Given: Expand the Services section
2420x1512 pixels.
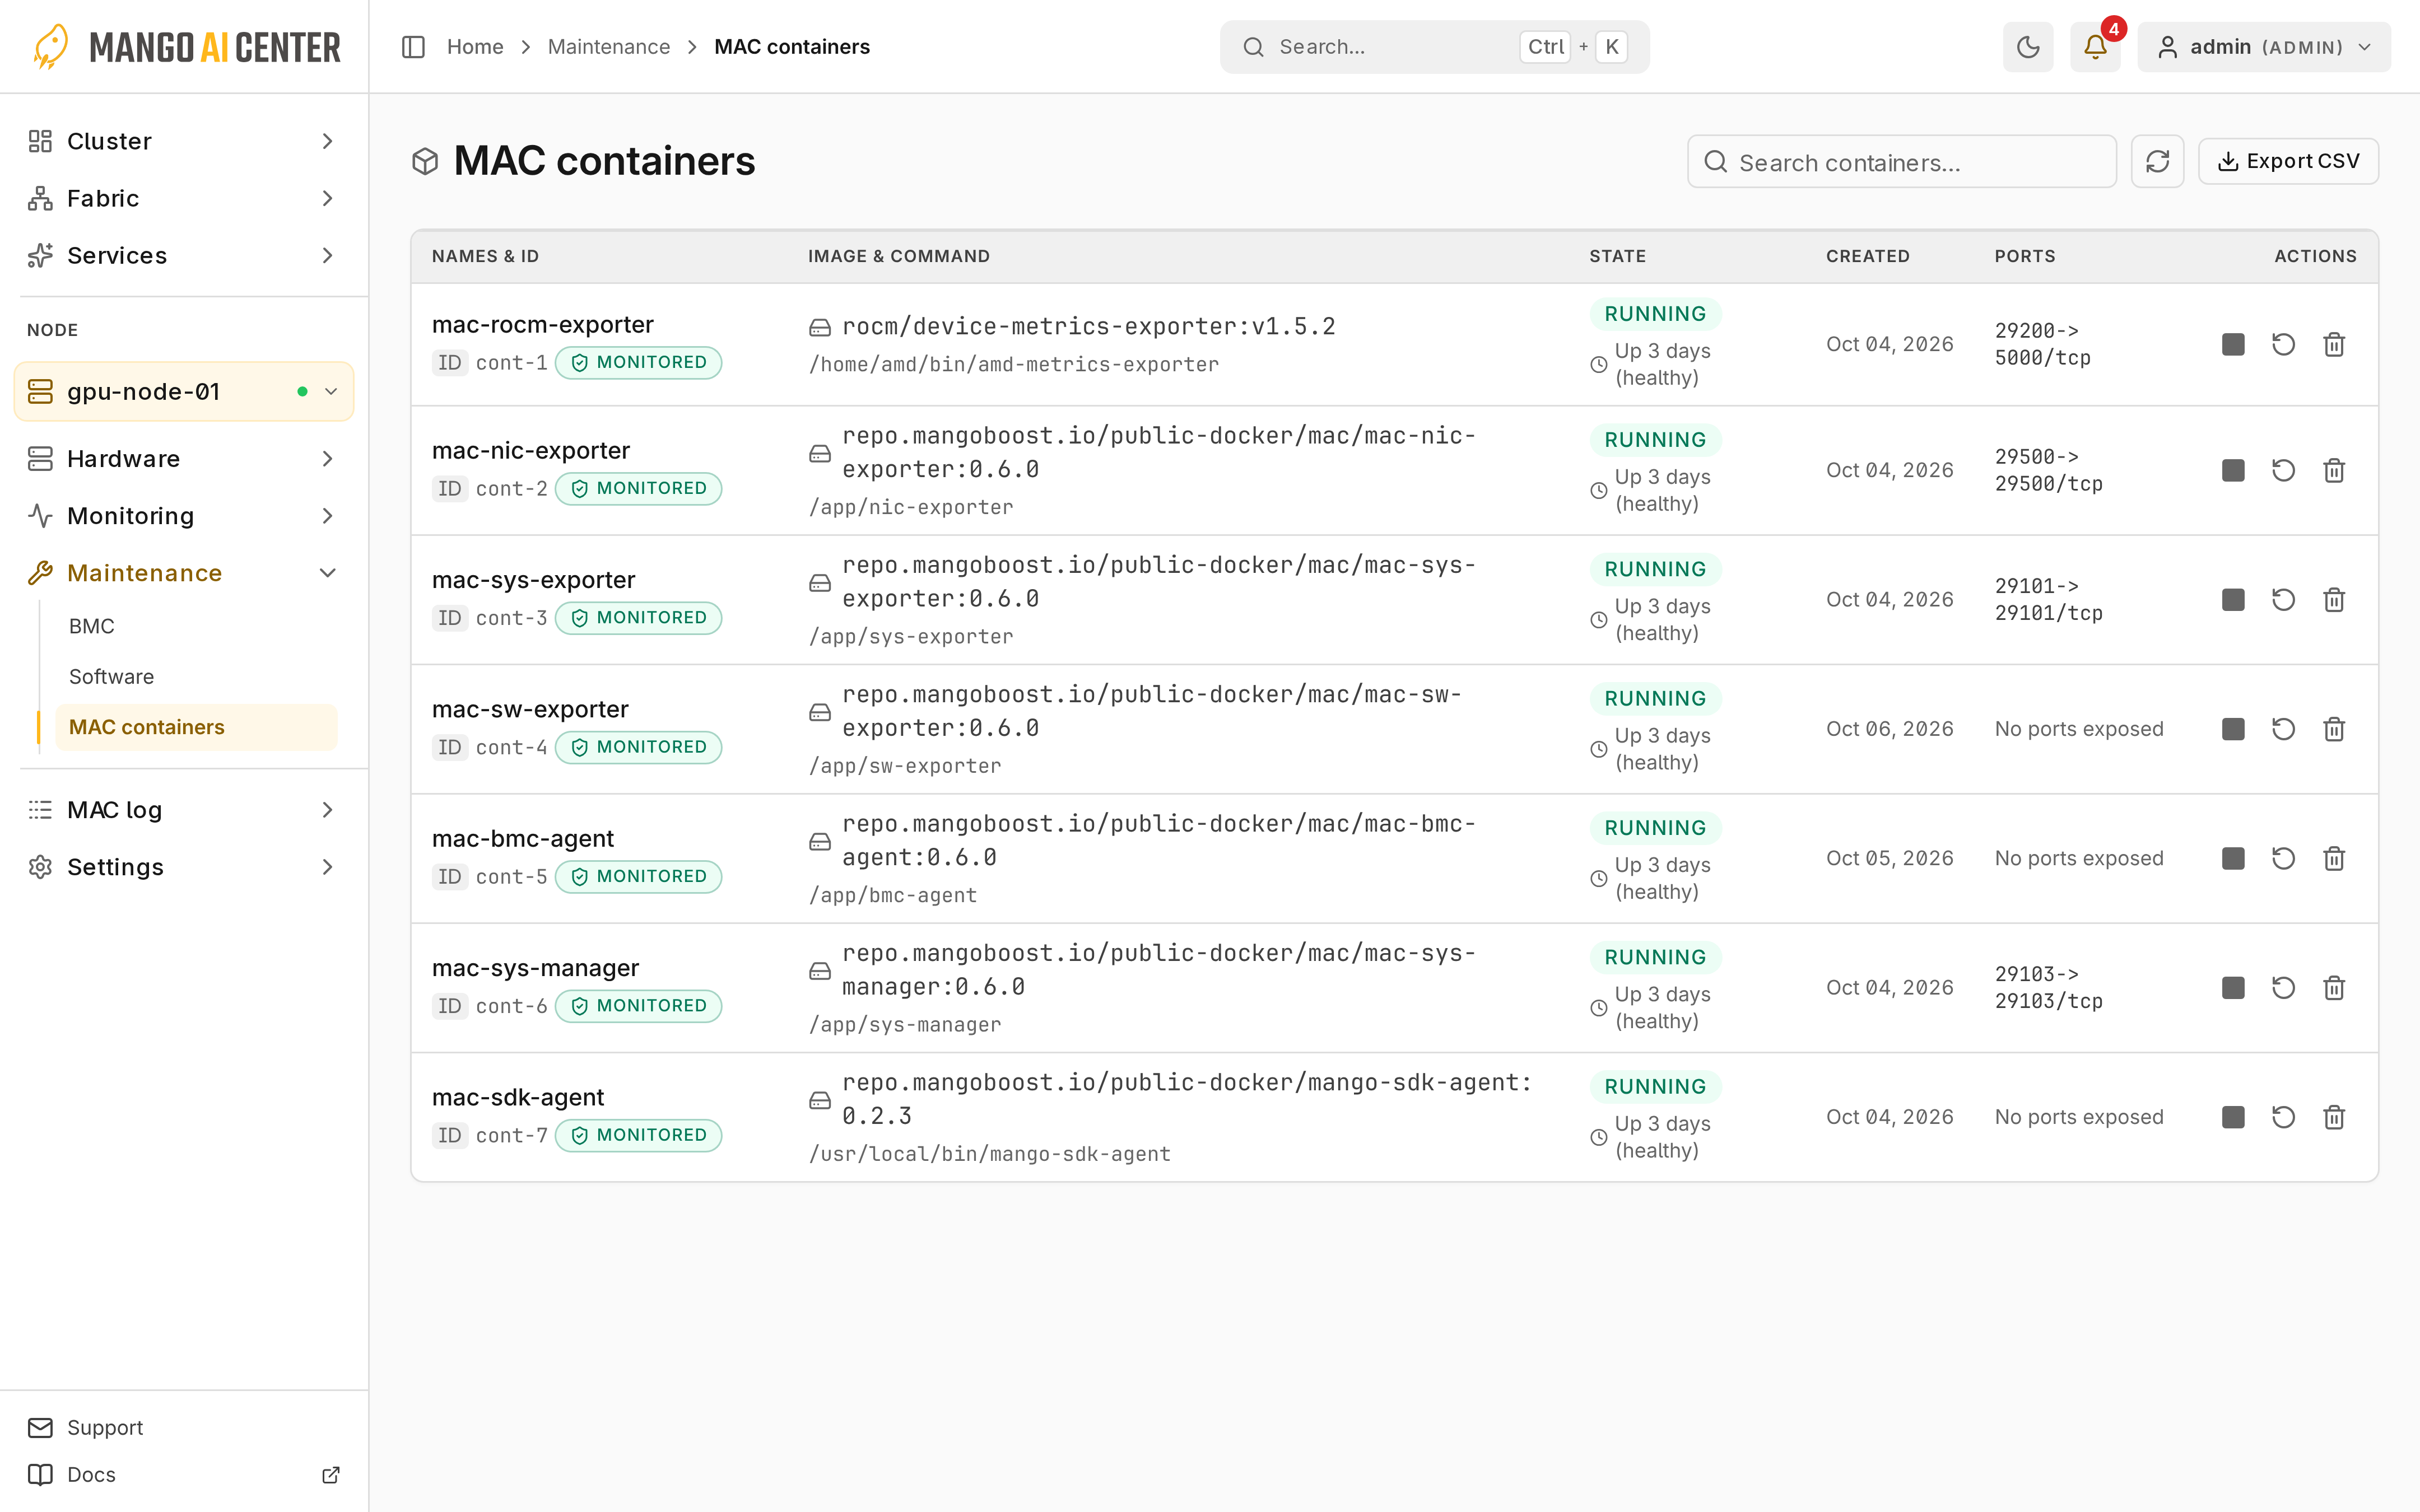Looking at the screenshot, I should [x=184, y=255].
